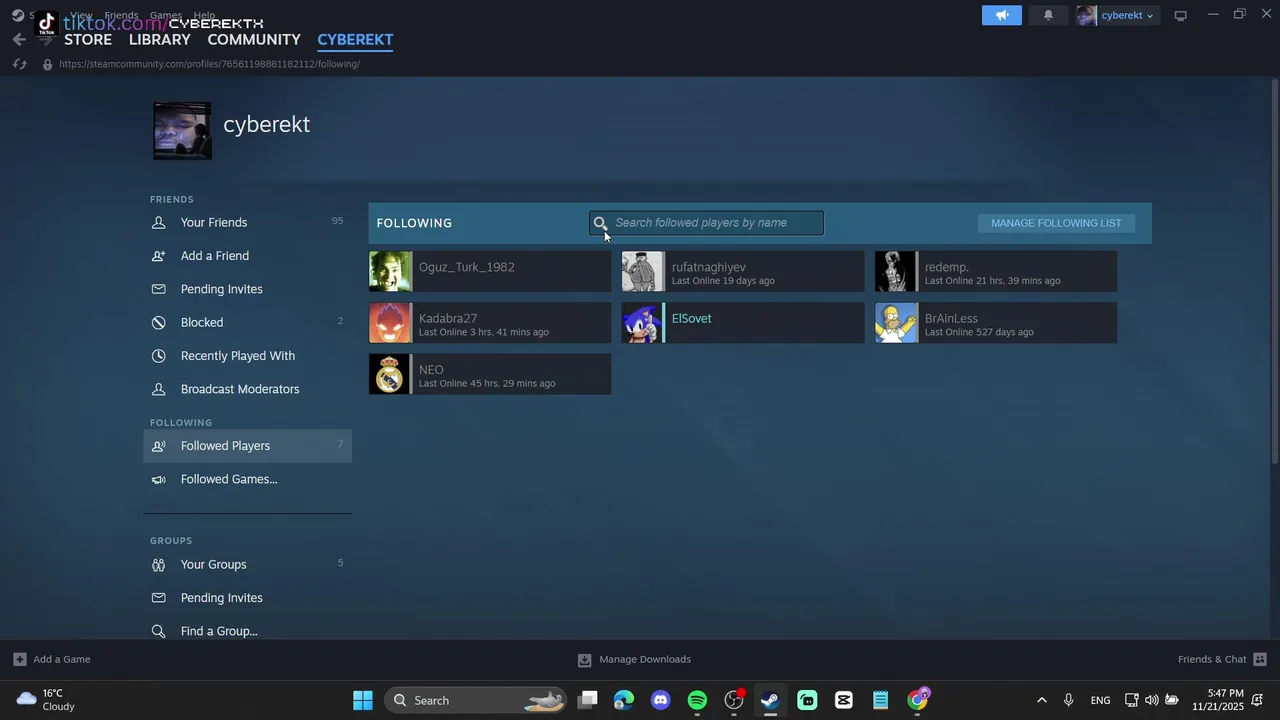Open Your Groups list

coord(247,564)
